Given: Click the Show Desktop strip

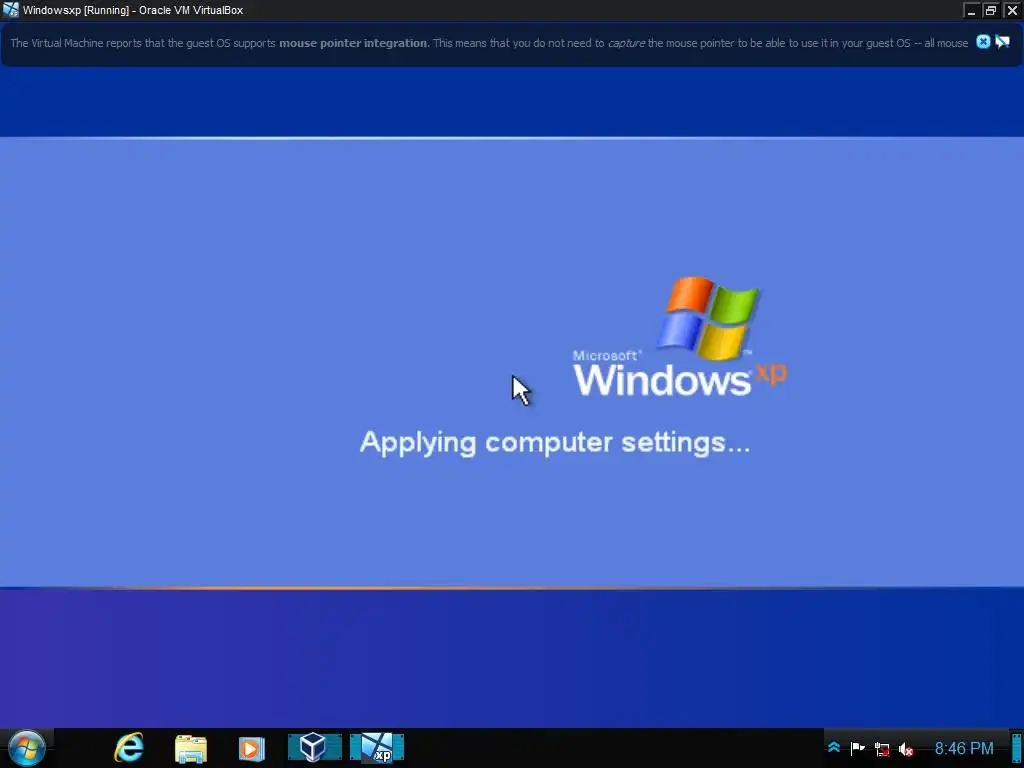Looking at the screenshot, I should (x=1017, y=748).
